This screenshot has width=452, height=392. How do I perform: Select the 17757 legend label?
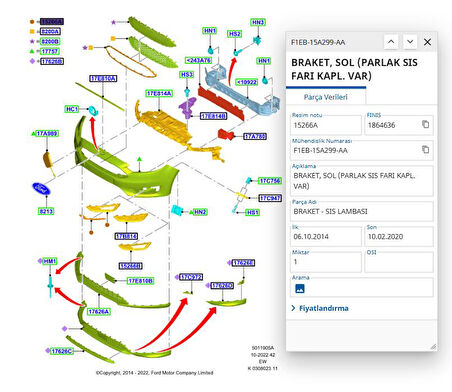50,51
